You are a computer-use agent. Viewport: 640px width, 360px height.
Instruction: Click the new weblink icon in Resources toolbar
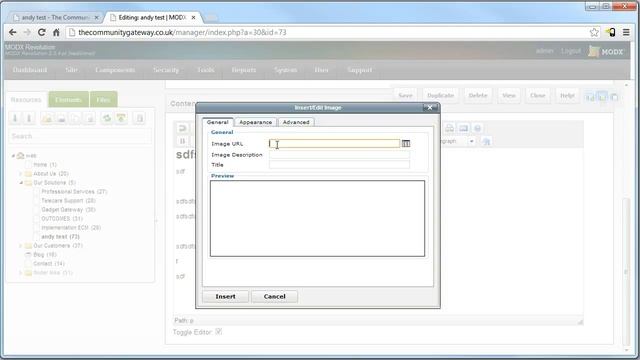coord(61,118)
